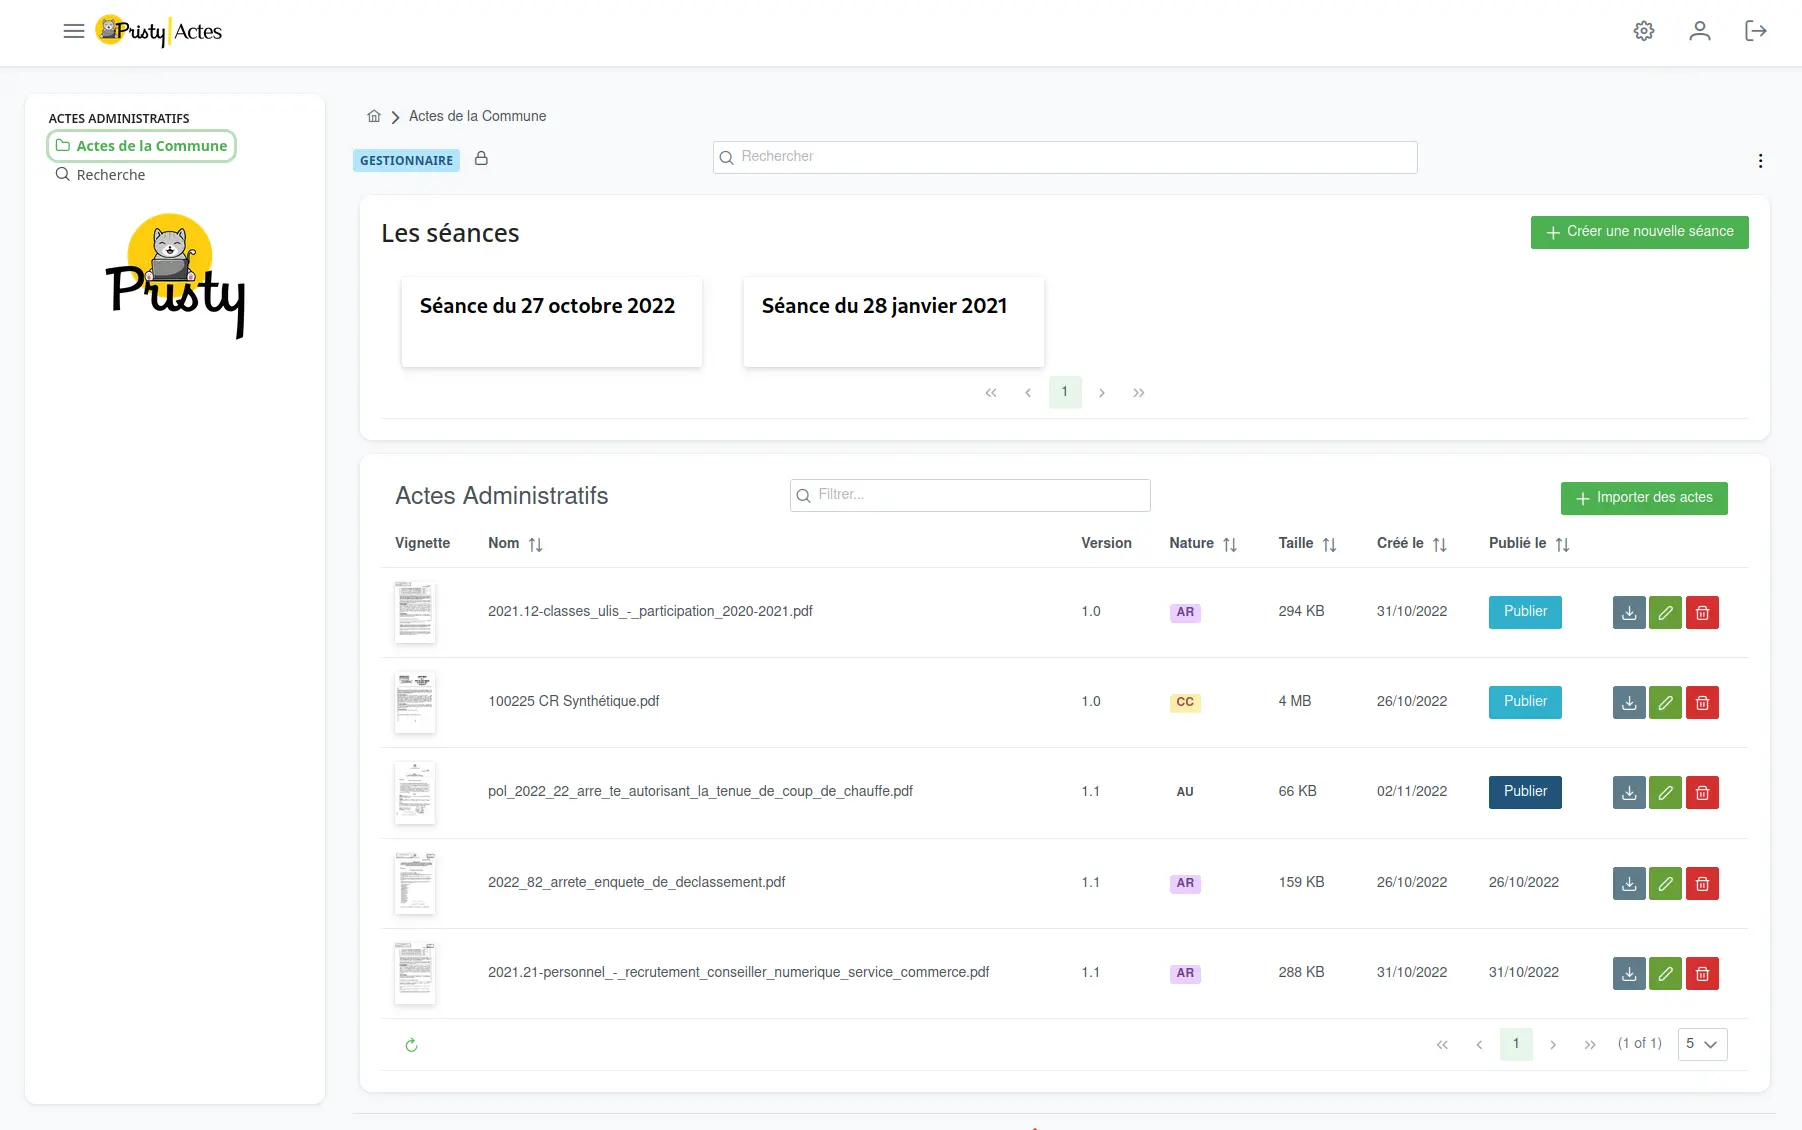Image resolution: width=1802 pixels, height=1130 pixels.
Task: Edit the pol_2022_22 coup_de_chauffe act
Action: tap(1665, 793)
